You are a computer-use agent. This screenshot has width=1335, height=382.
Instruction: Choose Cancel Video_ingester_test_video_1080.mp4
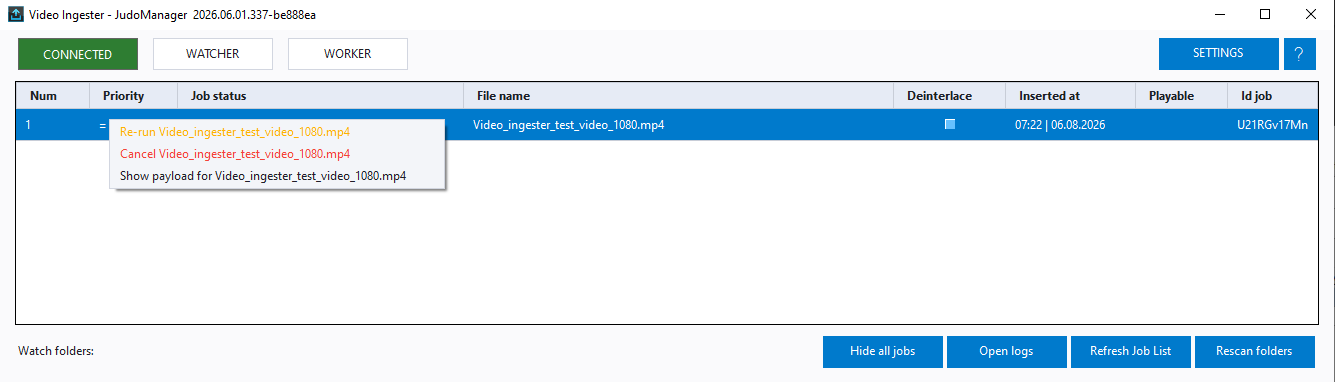pos(235,154)
